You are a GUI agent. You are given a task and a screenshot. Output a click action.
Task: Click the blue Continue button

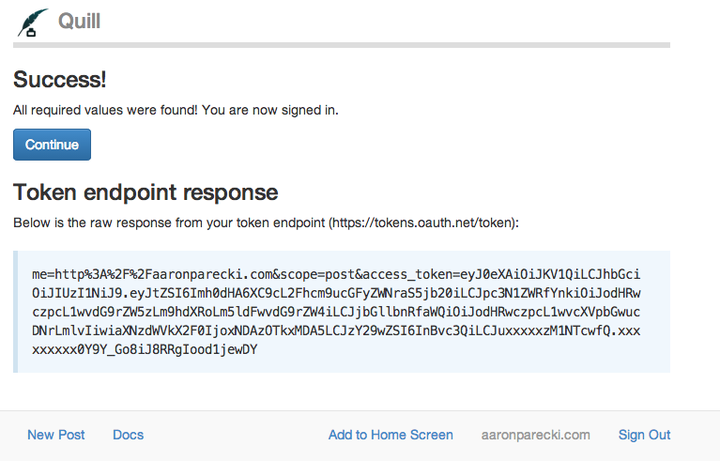click(x=52, y=145)
